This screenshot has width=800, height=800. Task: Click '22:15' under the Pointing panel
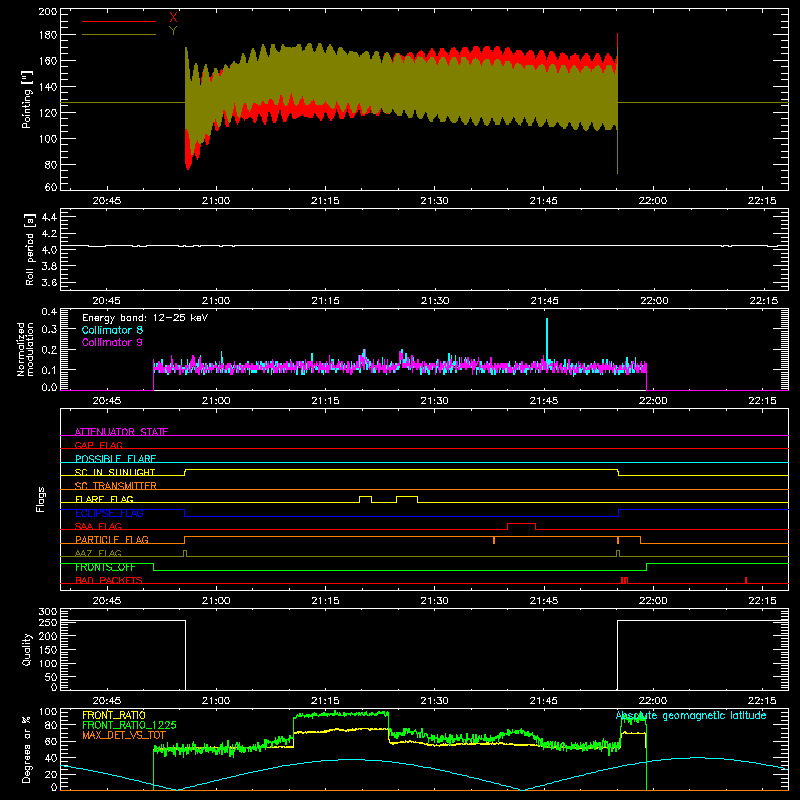[762, 201]
